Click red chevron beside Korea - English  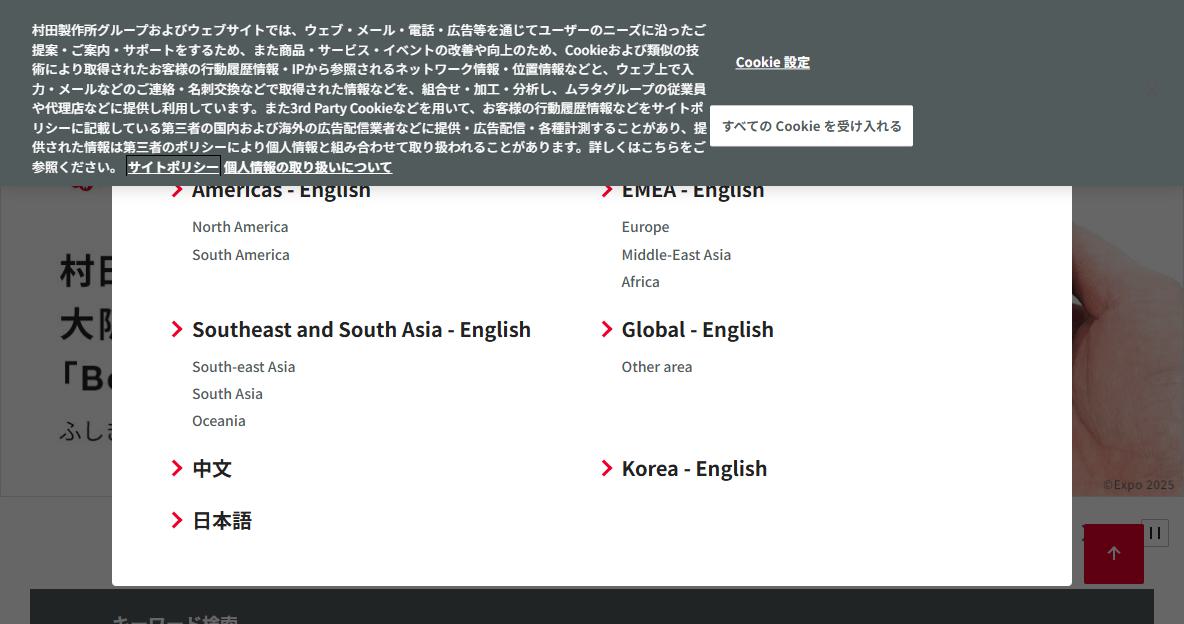tap(606, 468)
